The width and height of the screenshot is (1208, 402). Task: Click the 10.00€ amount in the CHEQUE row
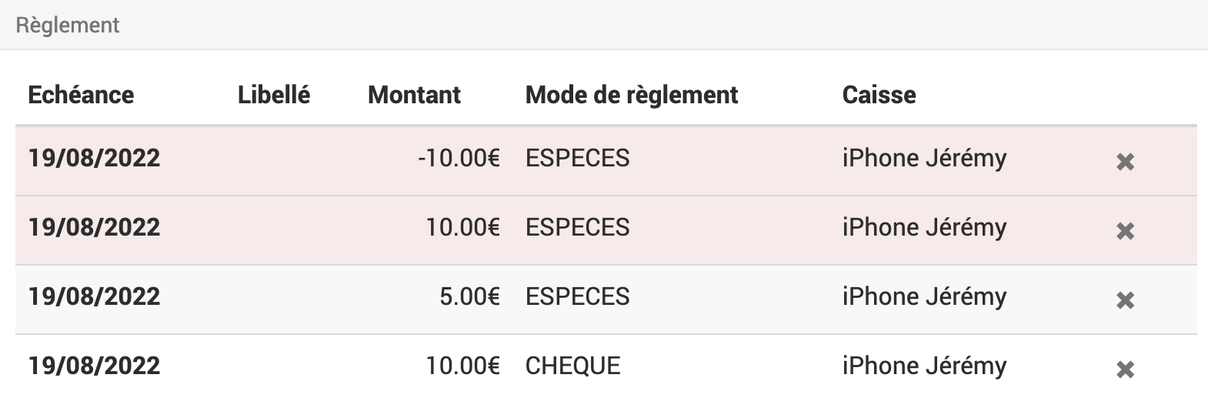coord(464,366)
